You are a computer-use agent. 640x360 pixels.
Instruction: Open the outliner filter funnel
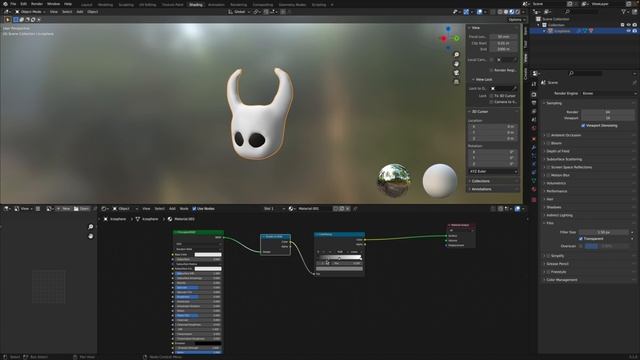pyautogui.click(x=624, y=12)
